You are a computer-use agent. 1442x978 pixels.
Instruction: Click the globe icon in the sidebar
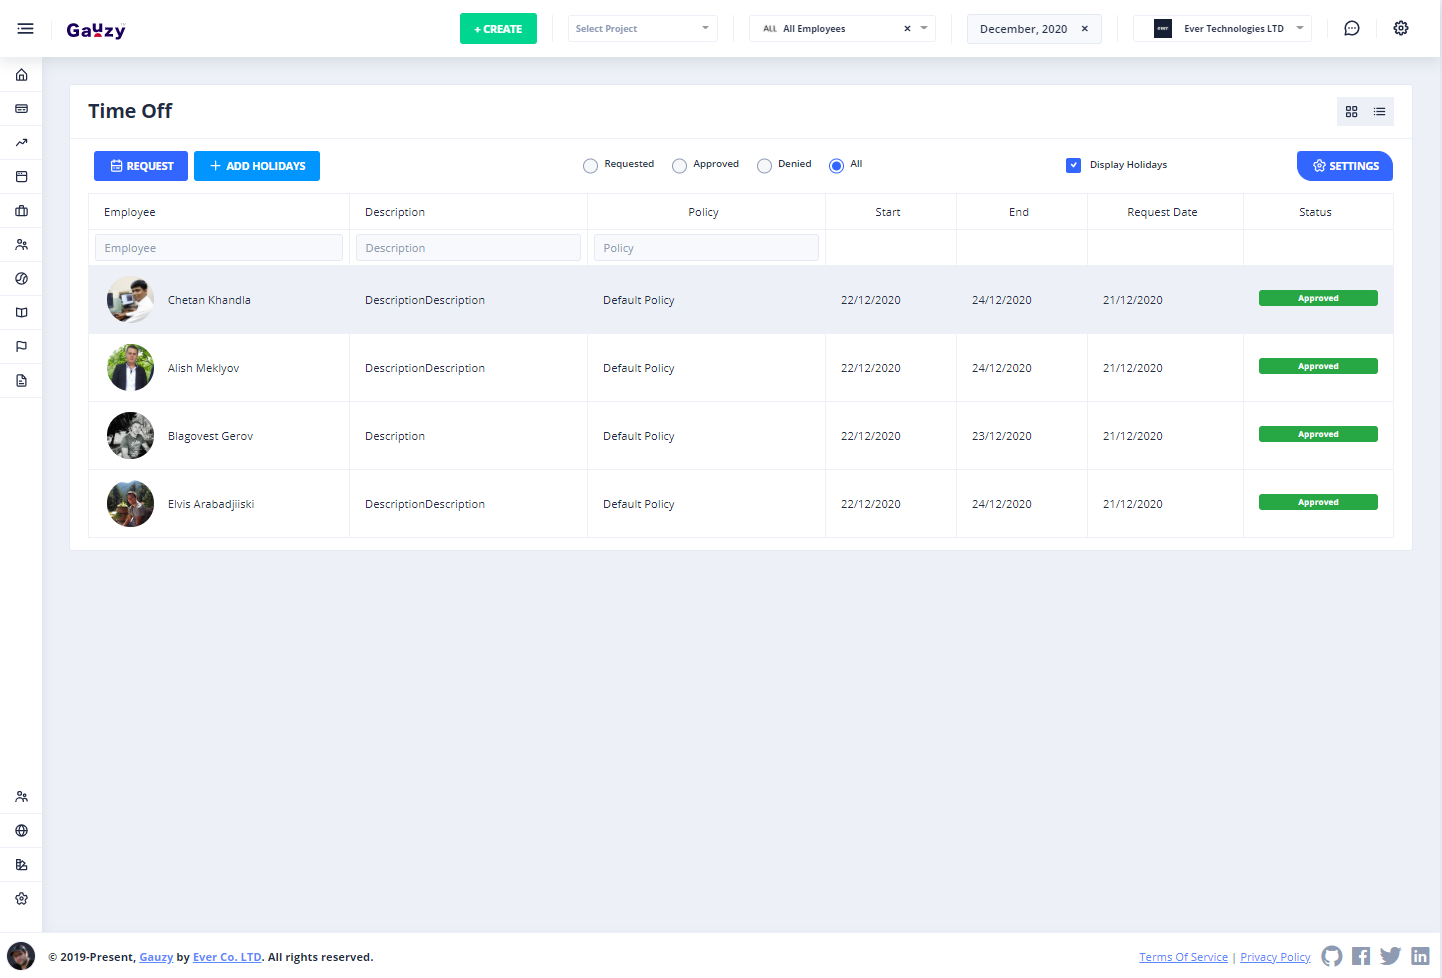click(x=21, y=831)
